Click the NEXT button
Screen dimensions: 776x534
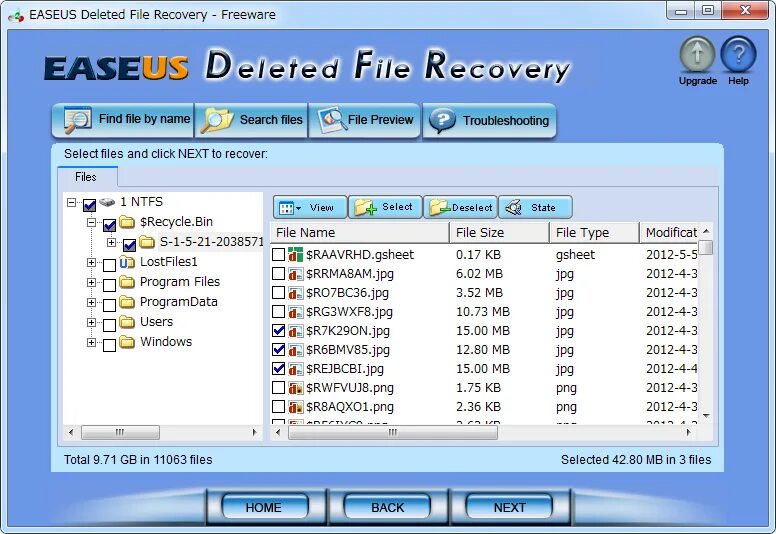(x=509, y=507)
